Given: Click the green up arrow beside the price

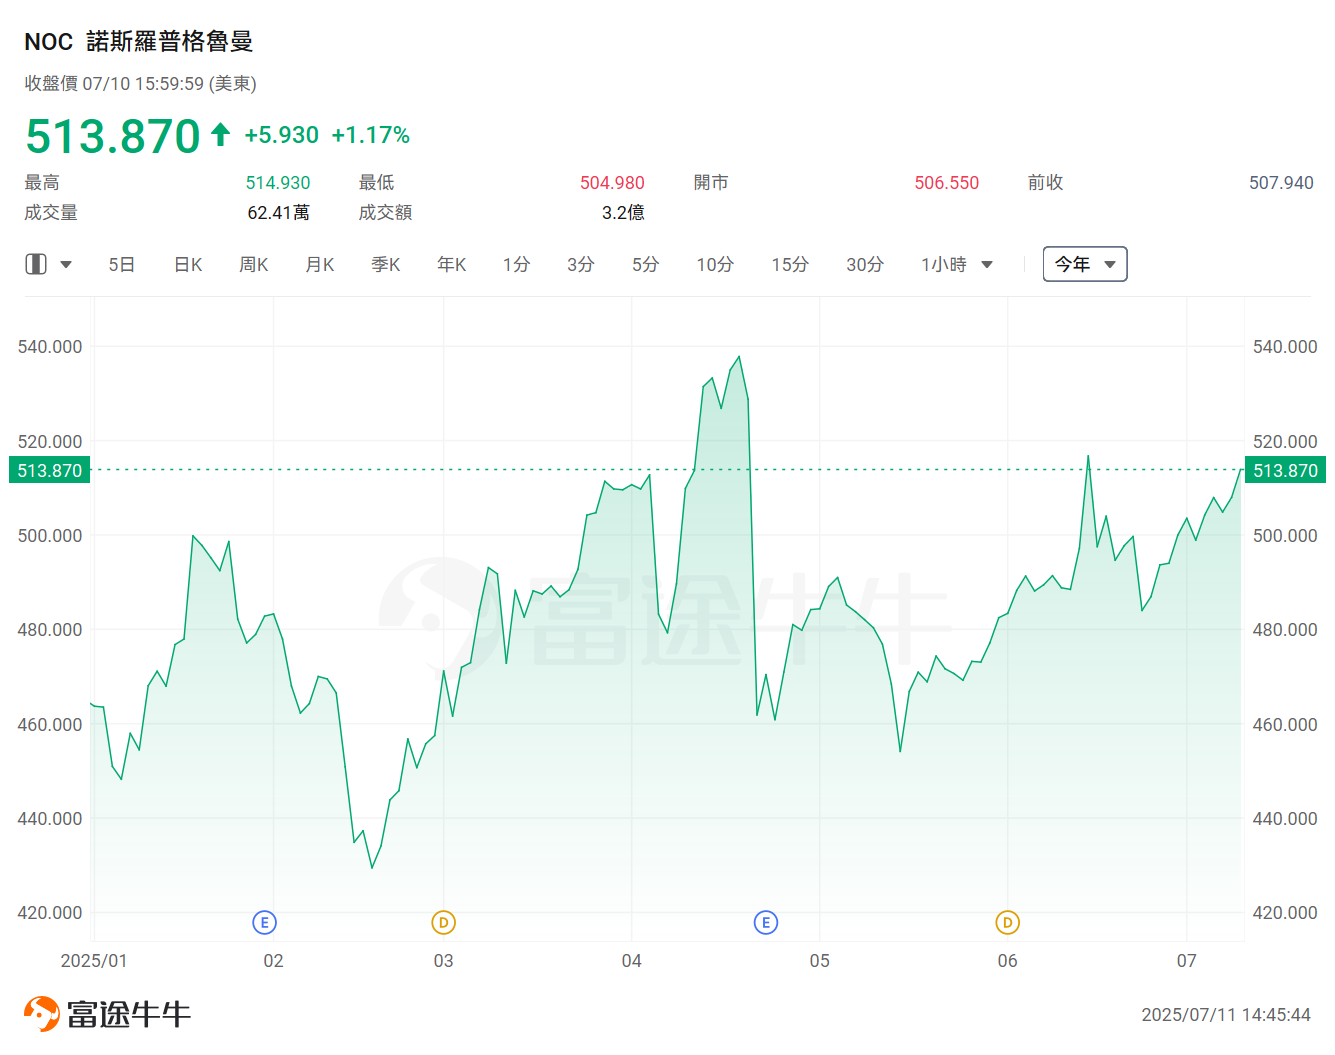Looking at the screenshot, I should (221, 134).
